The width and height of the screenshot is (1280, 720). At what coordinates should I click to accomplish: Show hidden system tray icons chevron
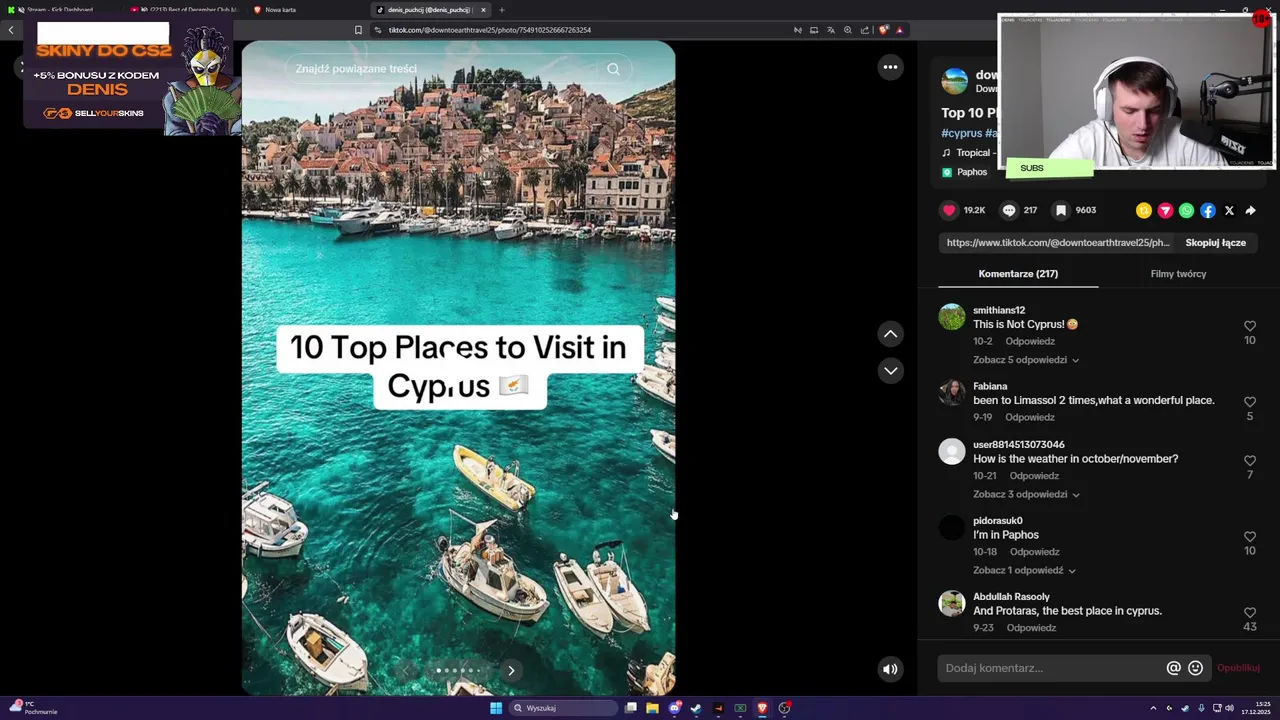[x=1153, y=708]
